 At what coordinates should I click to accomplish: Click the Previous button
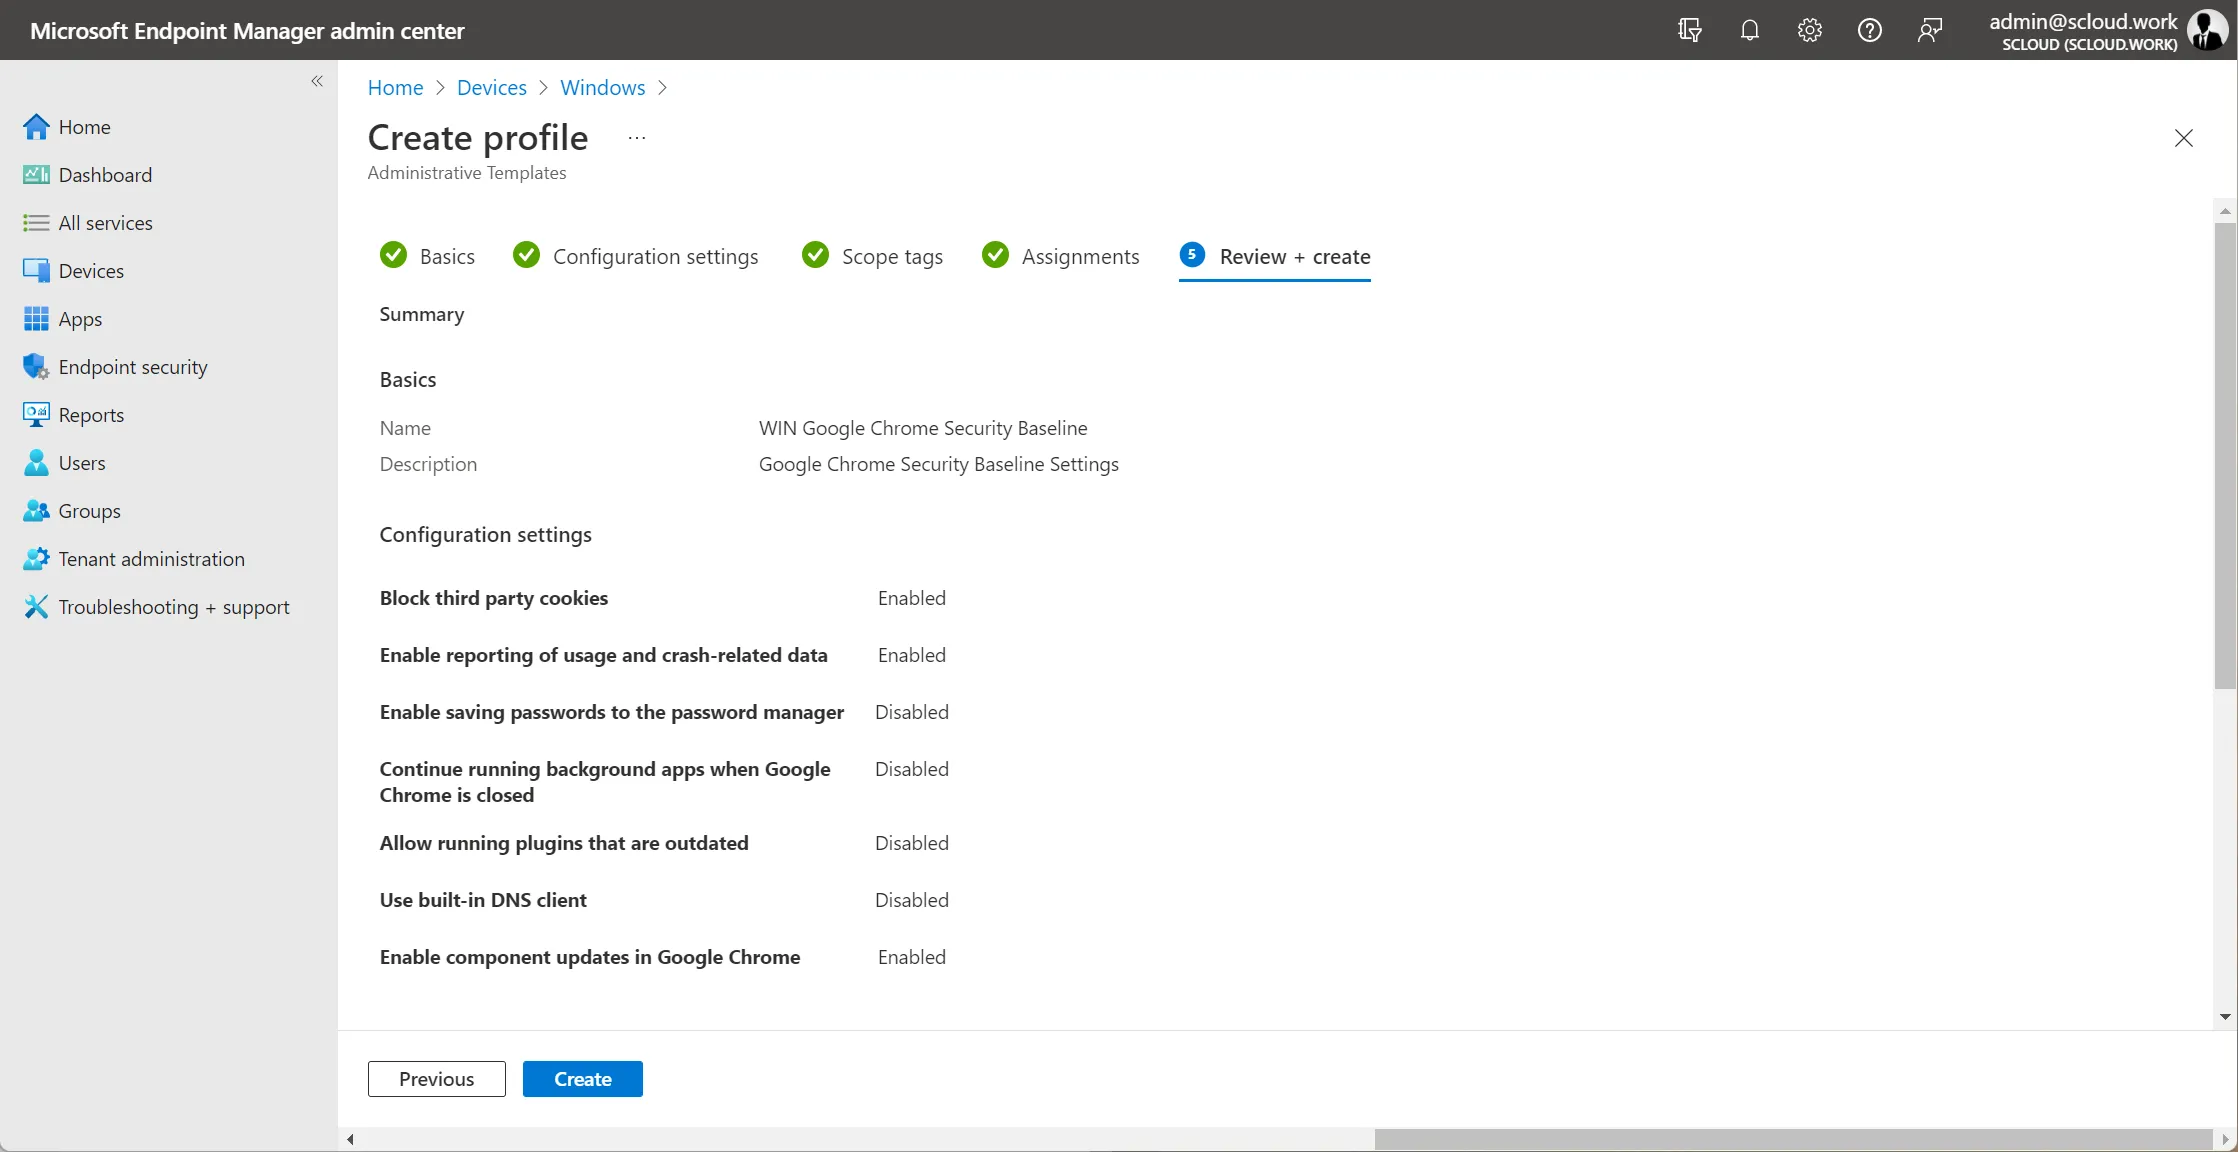(436, 1079)
